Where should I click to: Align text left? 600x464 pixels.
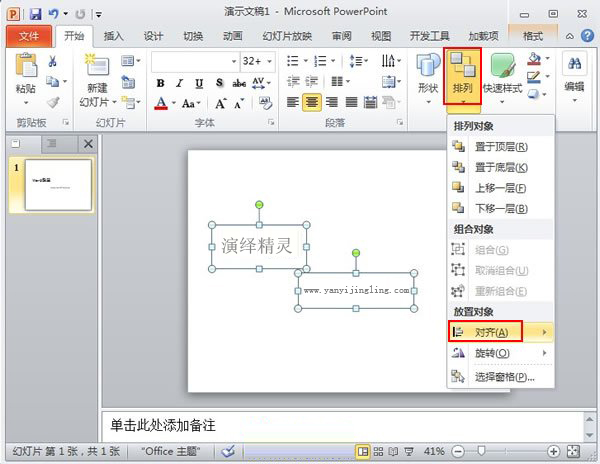(x=293, y=102)
